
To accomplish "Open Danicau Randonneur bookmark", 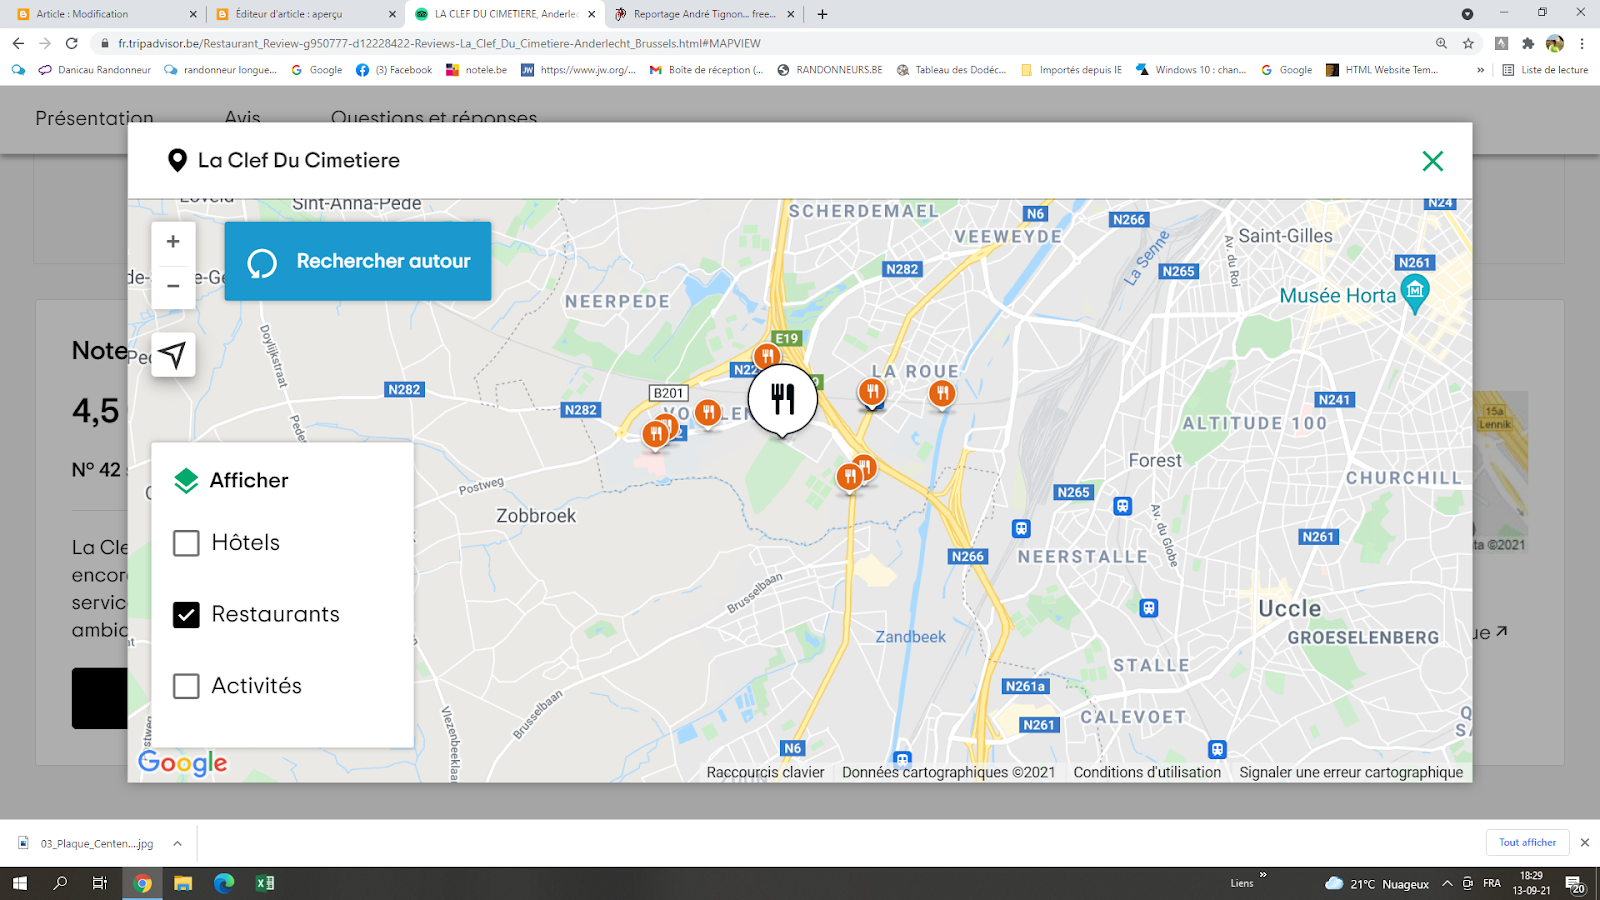I will (95, 70).
